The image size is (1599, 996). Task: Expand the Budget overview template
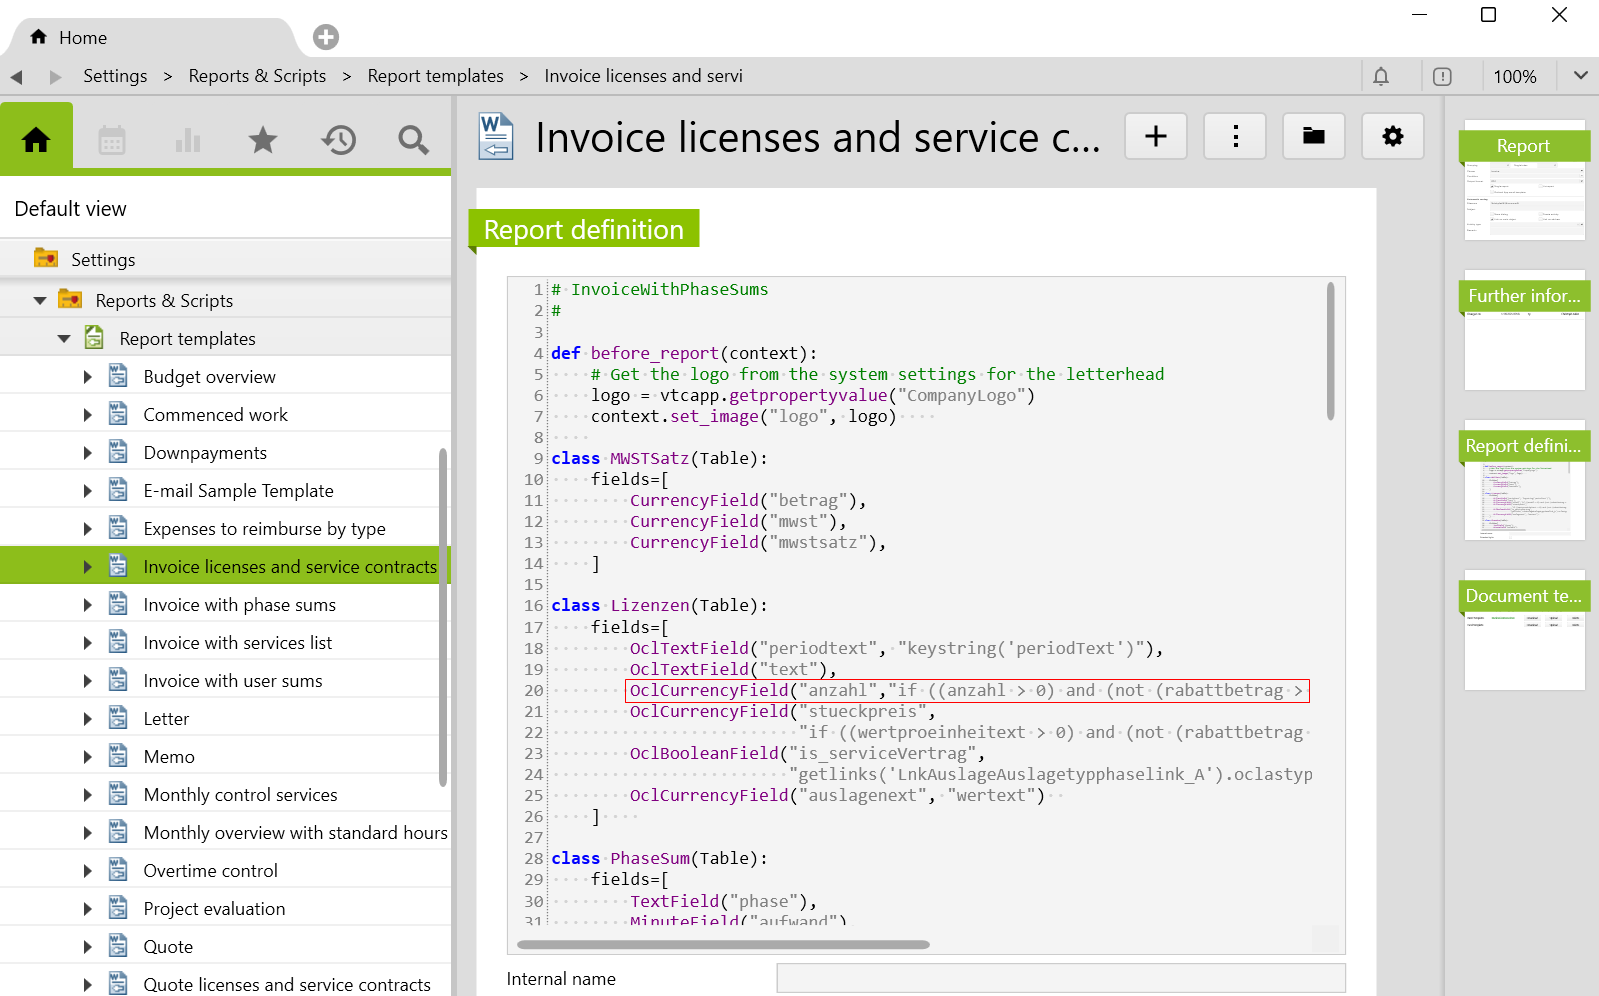(88, 377)
